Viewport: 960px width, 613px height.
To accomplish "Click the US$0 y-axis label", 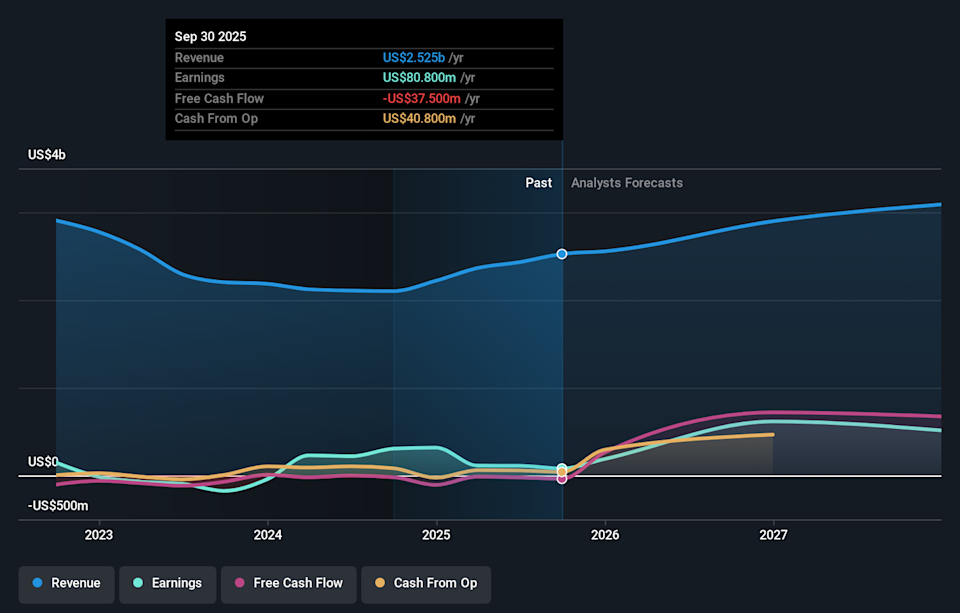I will [43, 462].
